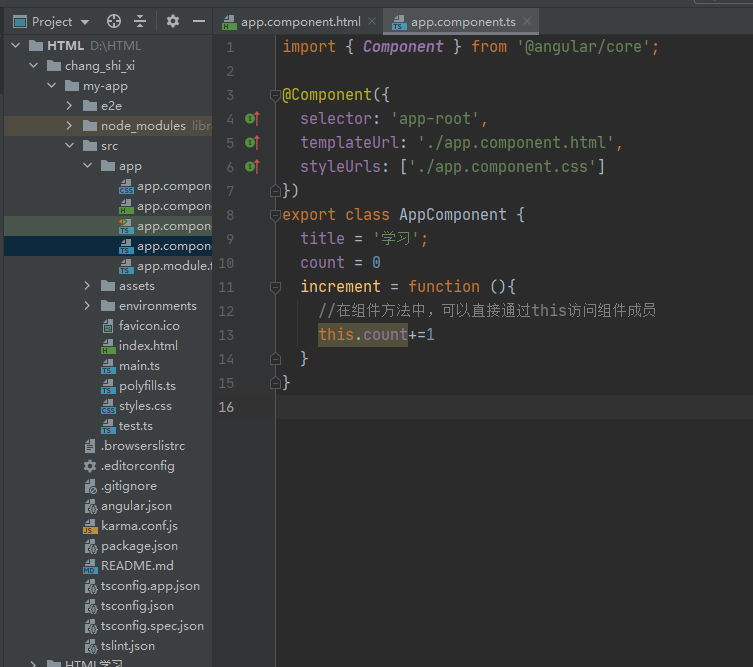Image resolution: width=753 pixels, height=667 pixels.
Task: Fold the @Component decorator at line 3
Action: click(275, 95)
